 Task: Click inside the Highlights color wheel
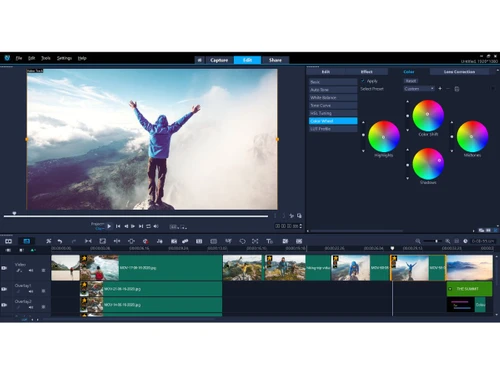(384, 137)
